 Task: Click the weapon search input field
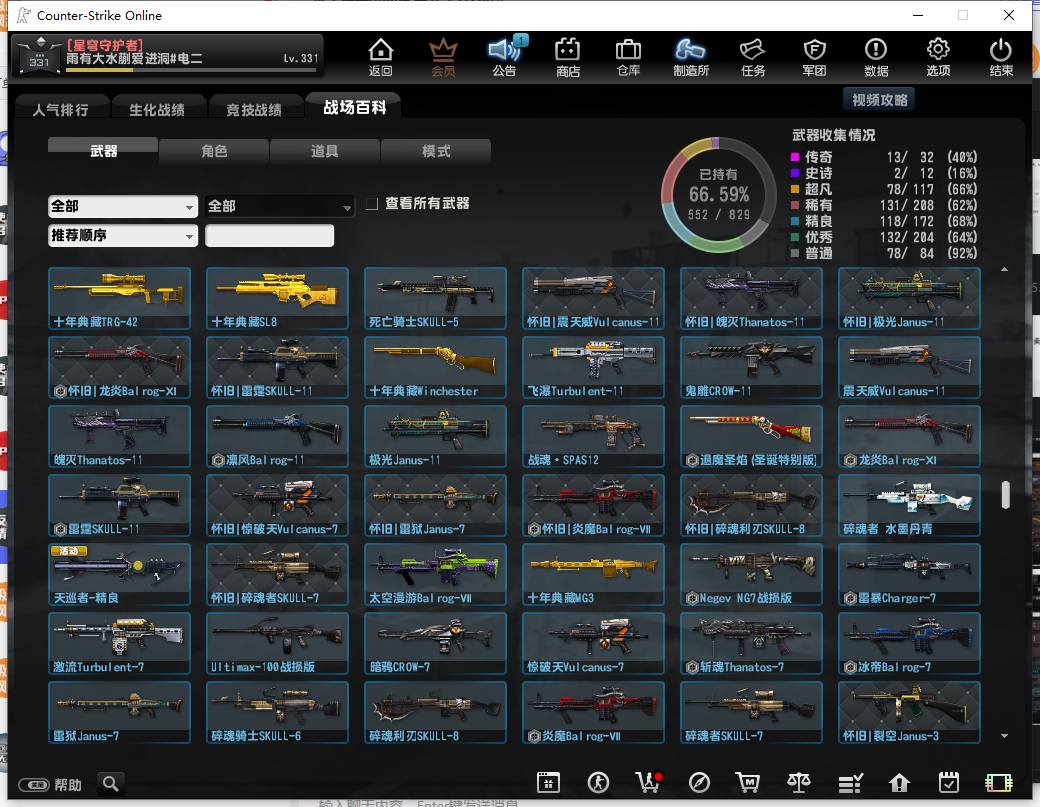click(269, 235)
